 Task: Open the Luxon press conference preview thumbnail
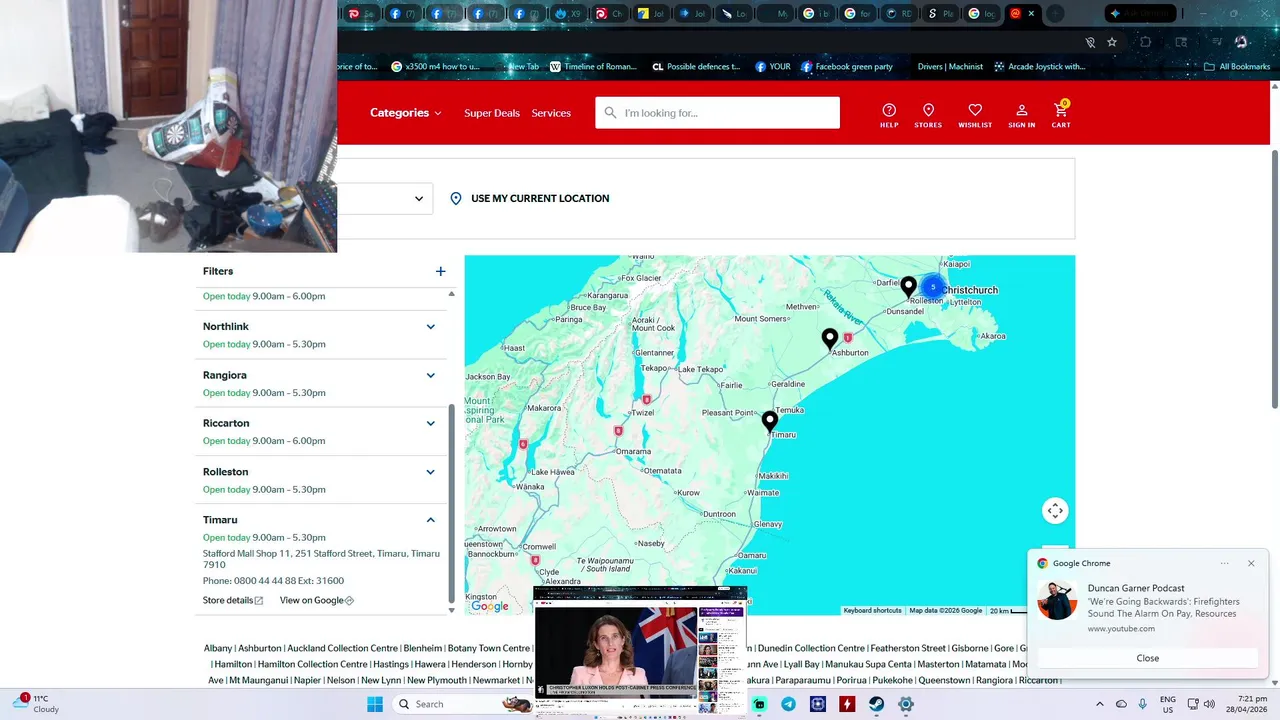(x=640, y=651)
